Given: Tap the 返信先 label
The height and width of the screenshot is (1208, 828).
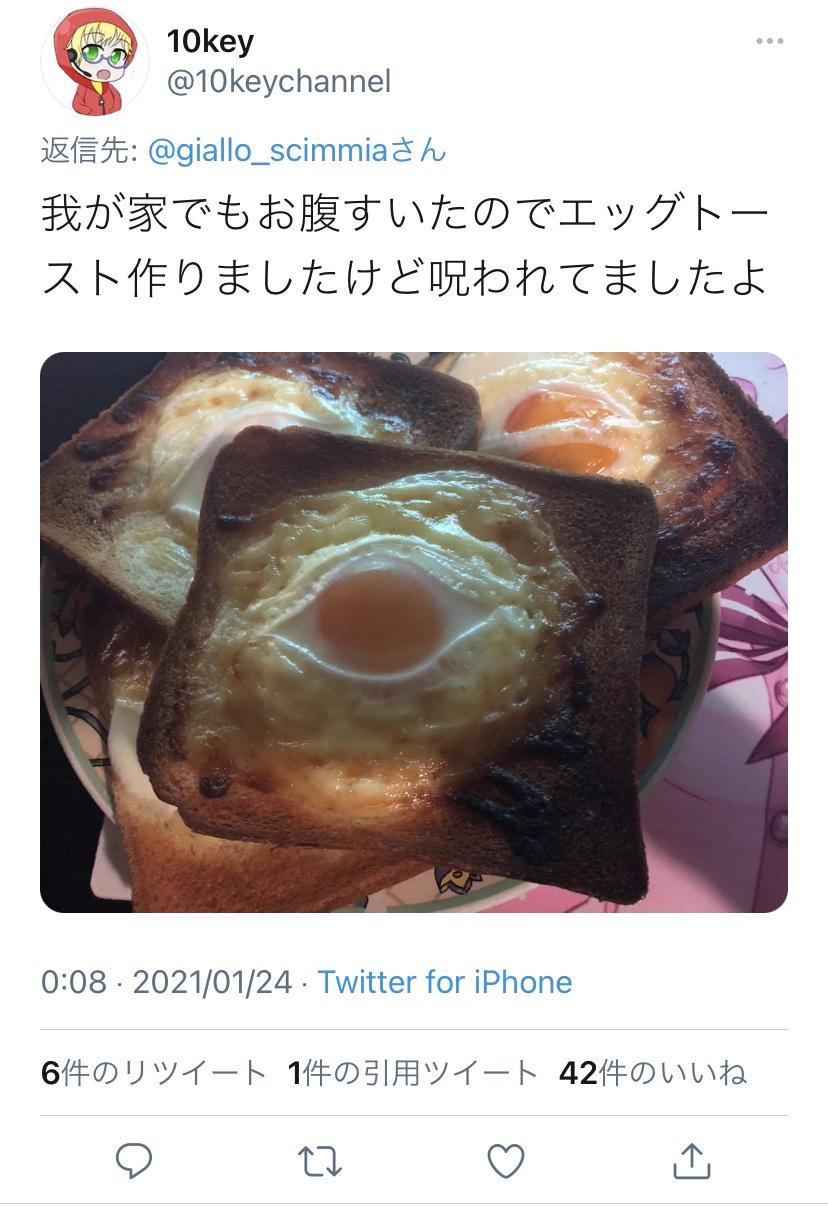Looking at the screenshot, I should click(x=89, y=151).
